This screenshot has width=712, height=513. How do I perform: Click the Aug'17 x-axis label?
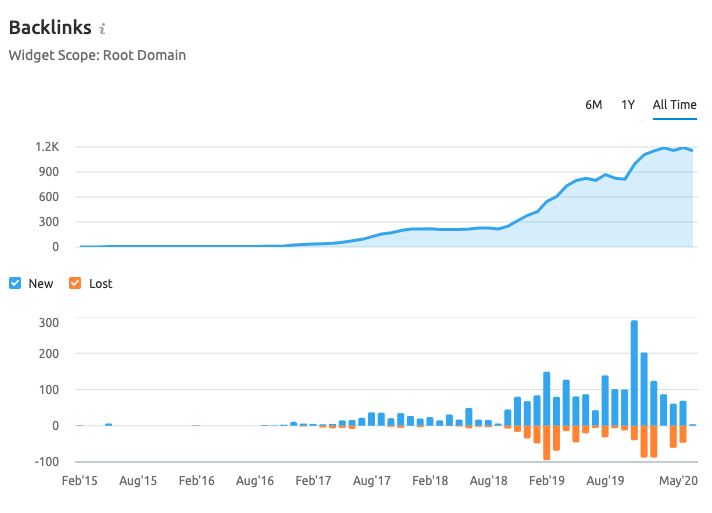(x=372, y=481)
